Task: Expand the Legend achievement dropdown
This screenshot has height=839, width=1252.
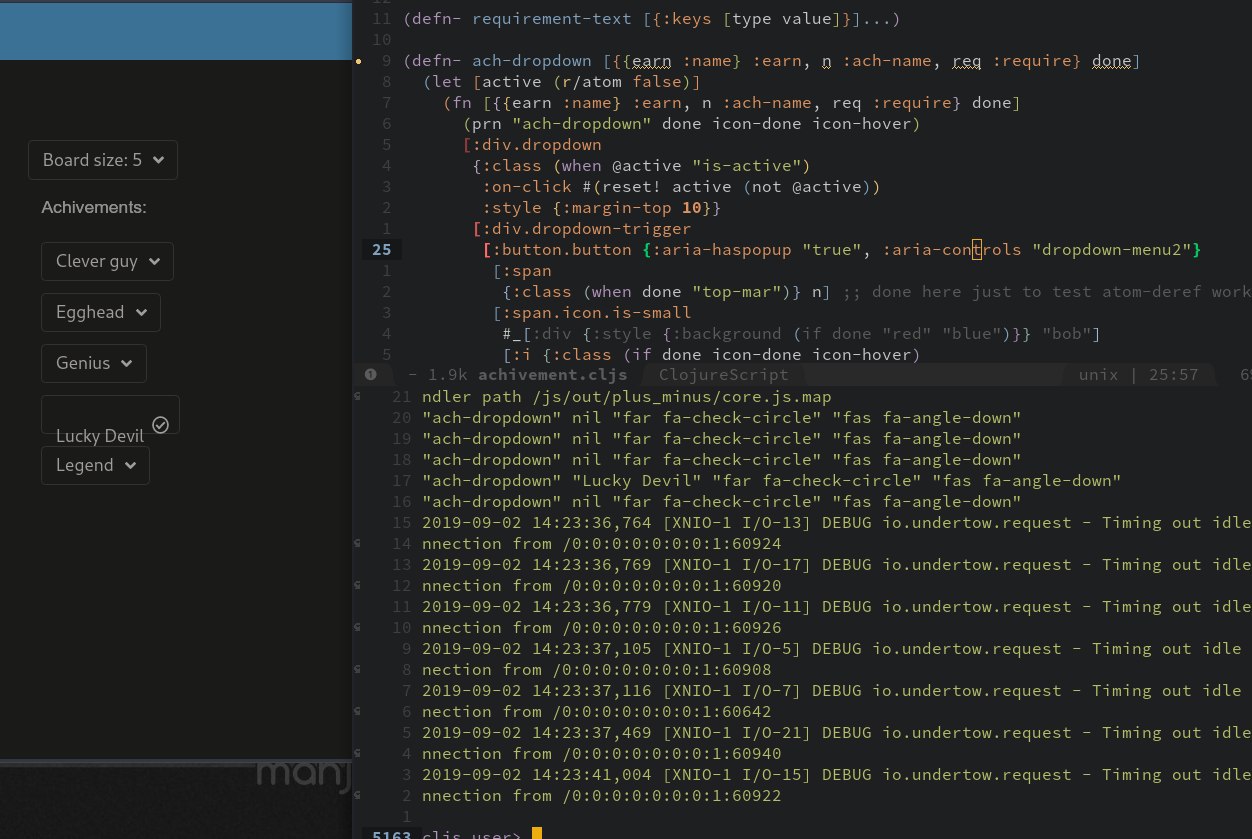Action: (x=95, y=465)
